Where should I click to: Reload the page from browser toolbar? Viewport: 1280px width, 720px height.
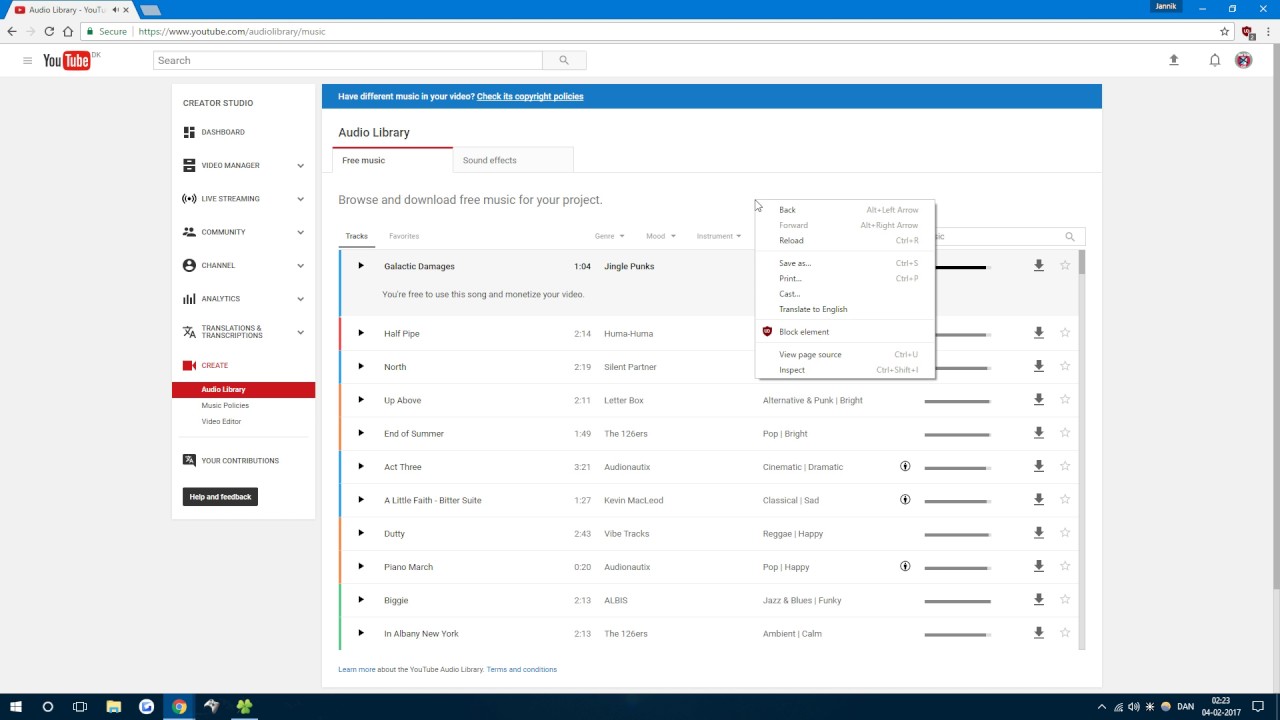click(49, 31)
